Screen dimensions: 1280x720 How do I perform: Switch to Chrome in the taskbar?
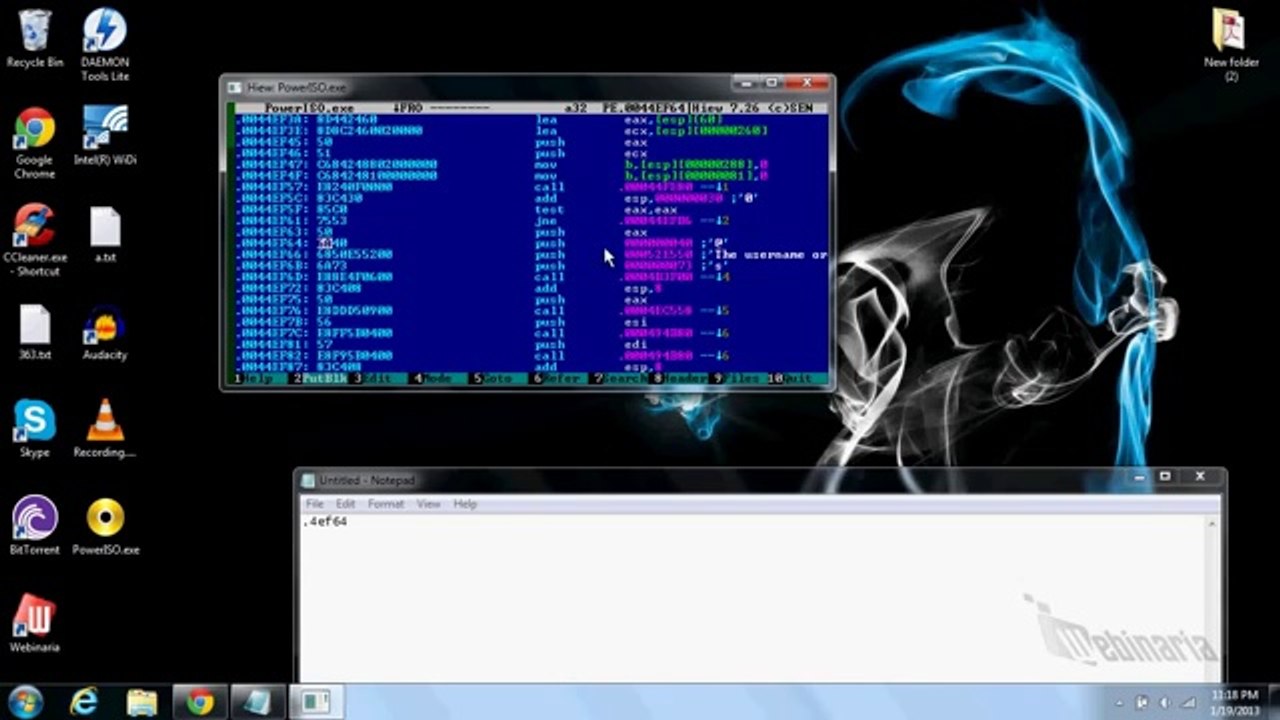point(200,702)
